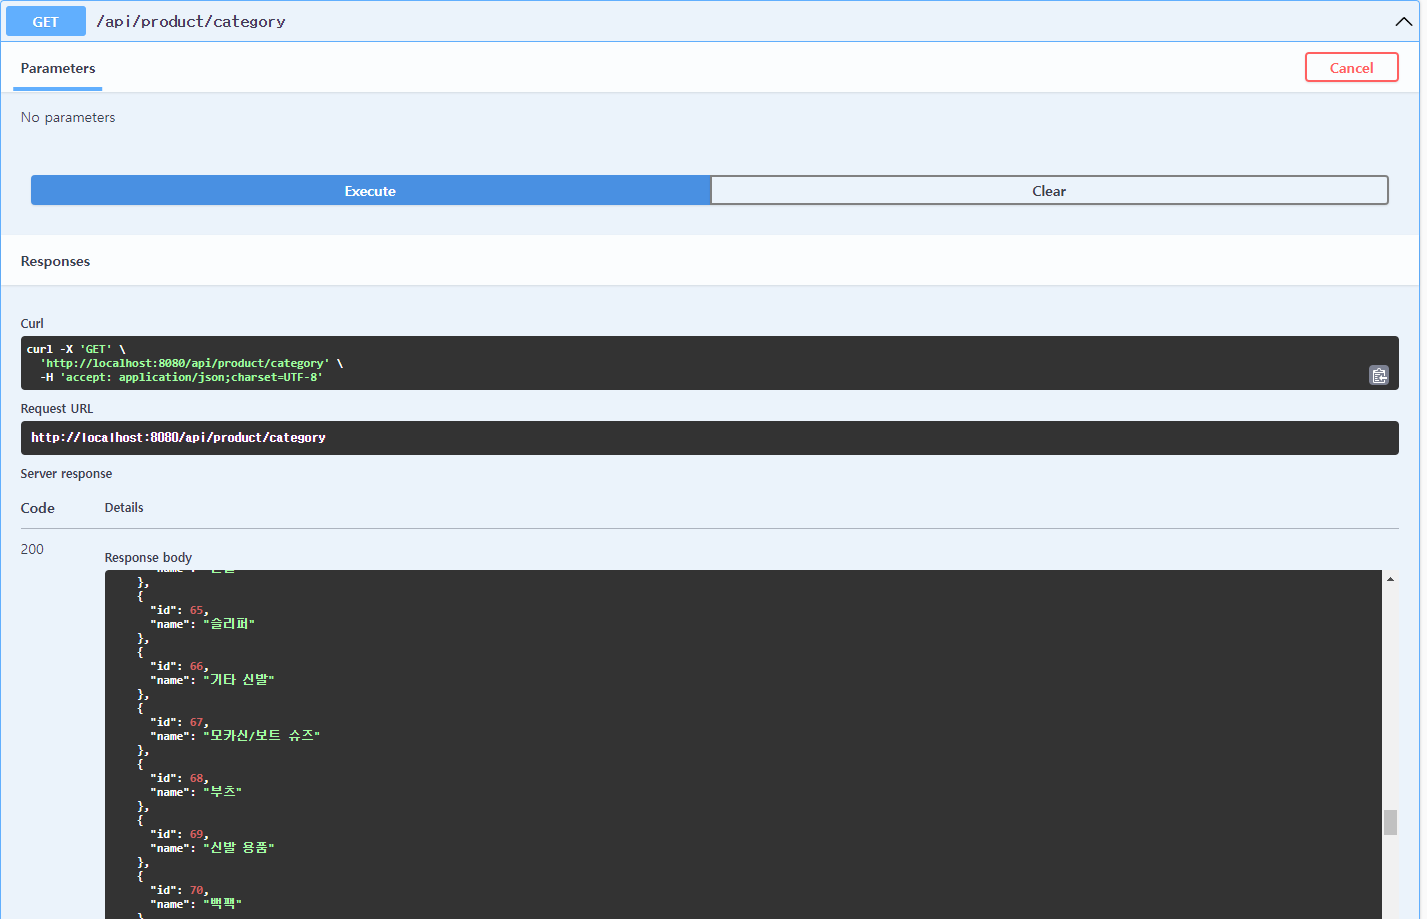Cancel the try-it-out mode

click(x=1351, y=67)
